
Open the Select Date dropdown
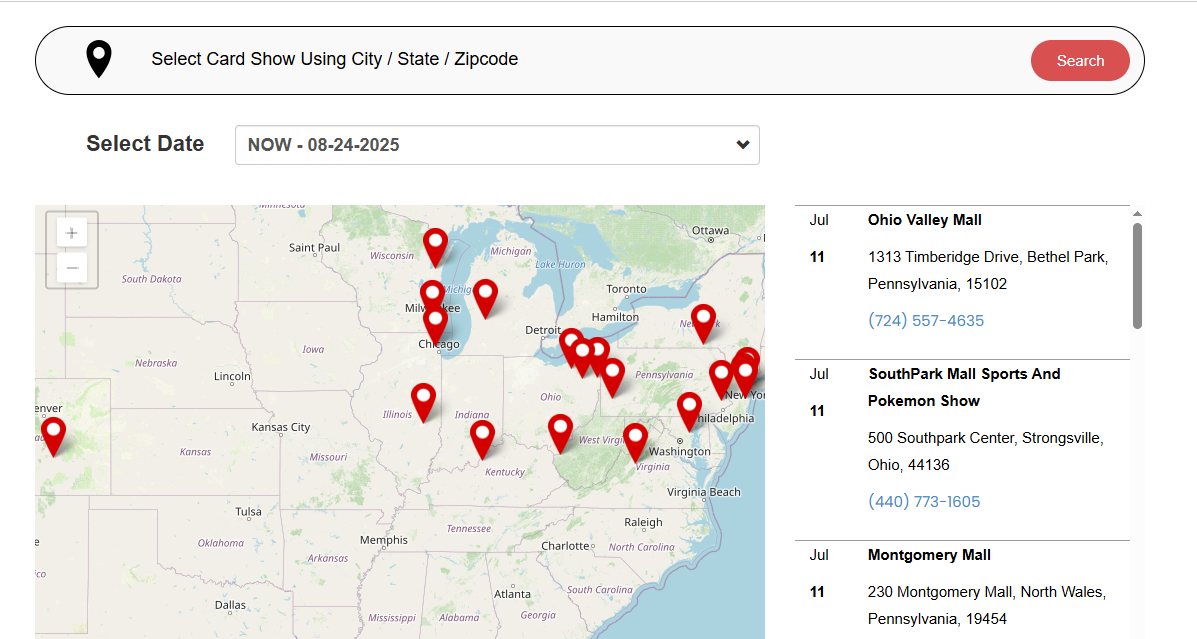tap(497, 145)
